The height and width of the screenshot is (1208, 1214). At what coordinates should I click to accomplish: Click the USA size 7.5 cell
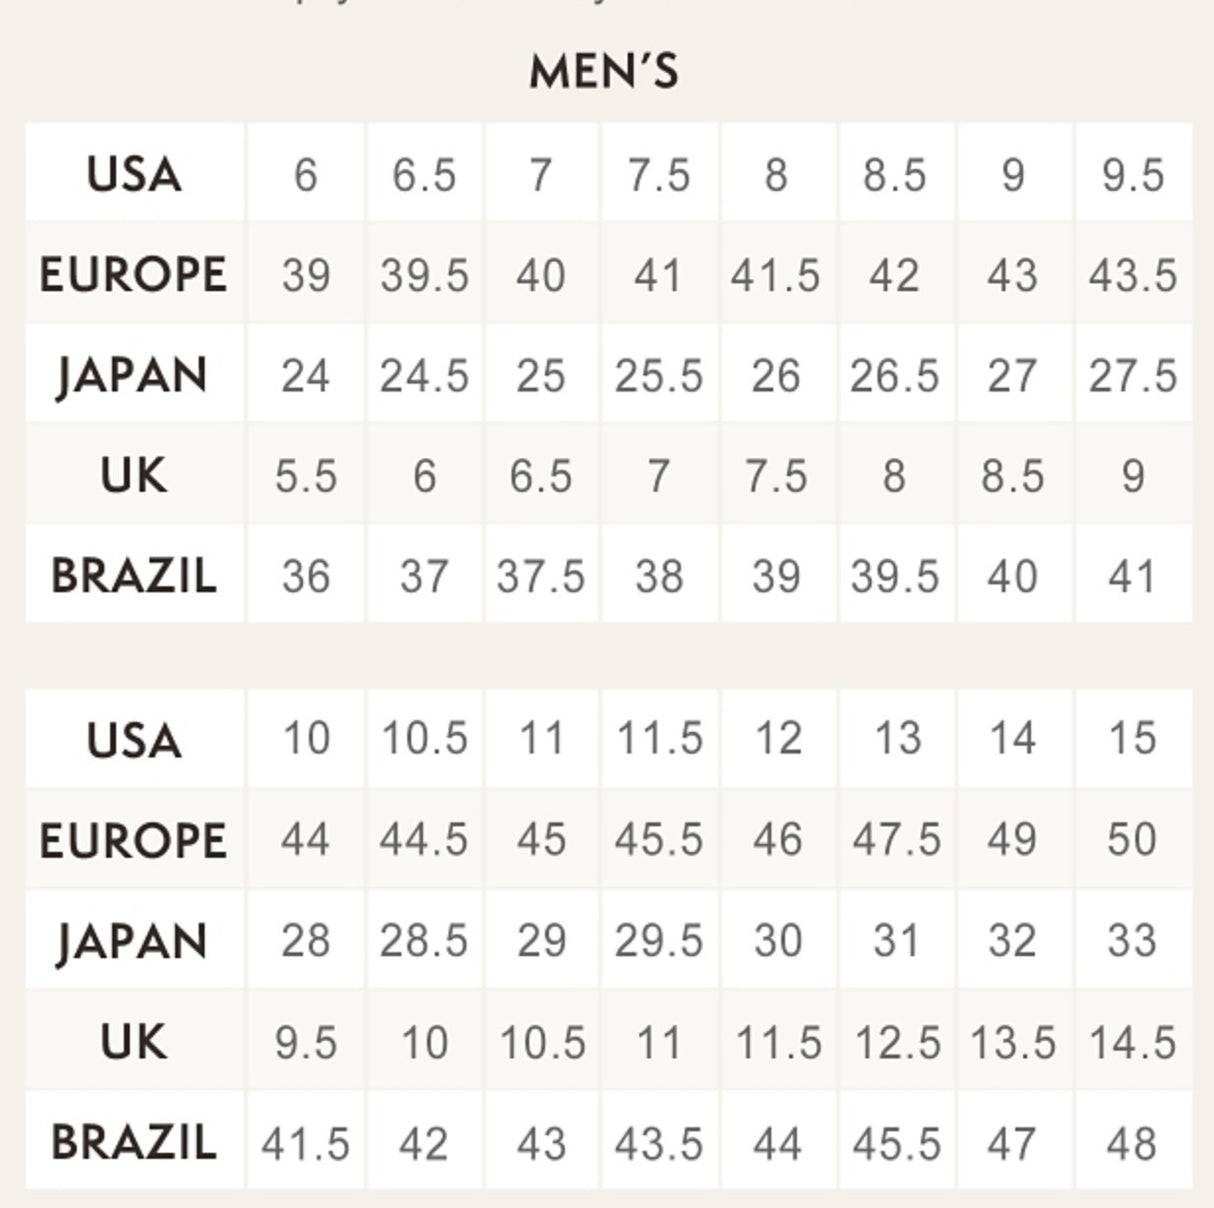659,175
